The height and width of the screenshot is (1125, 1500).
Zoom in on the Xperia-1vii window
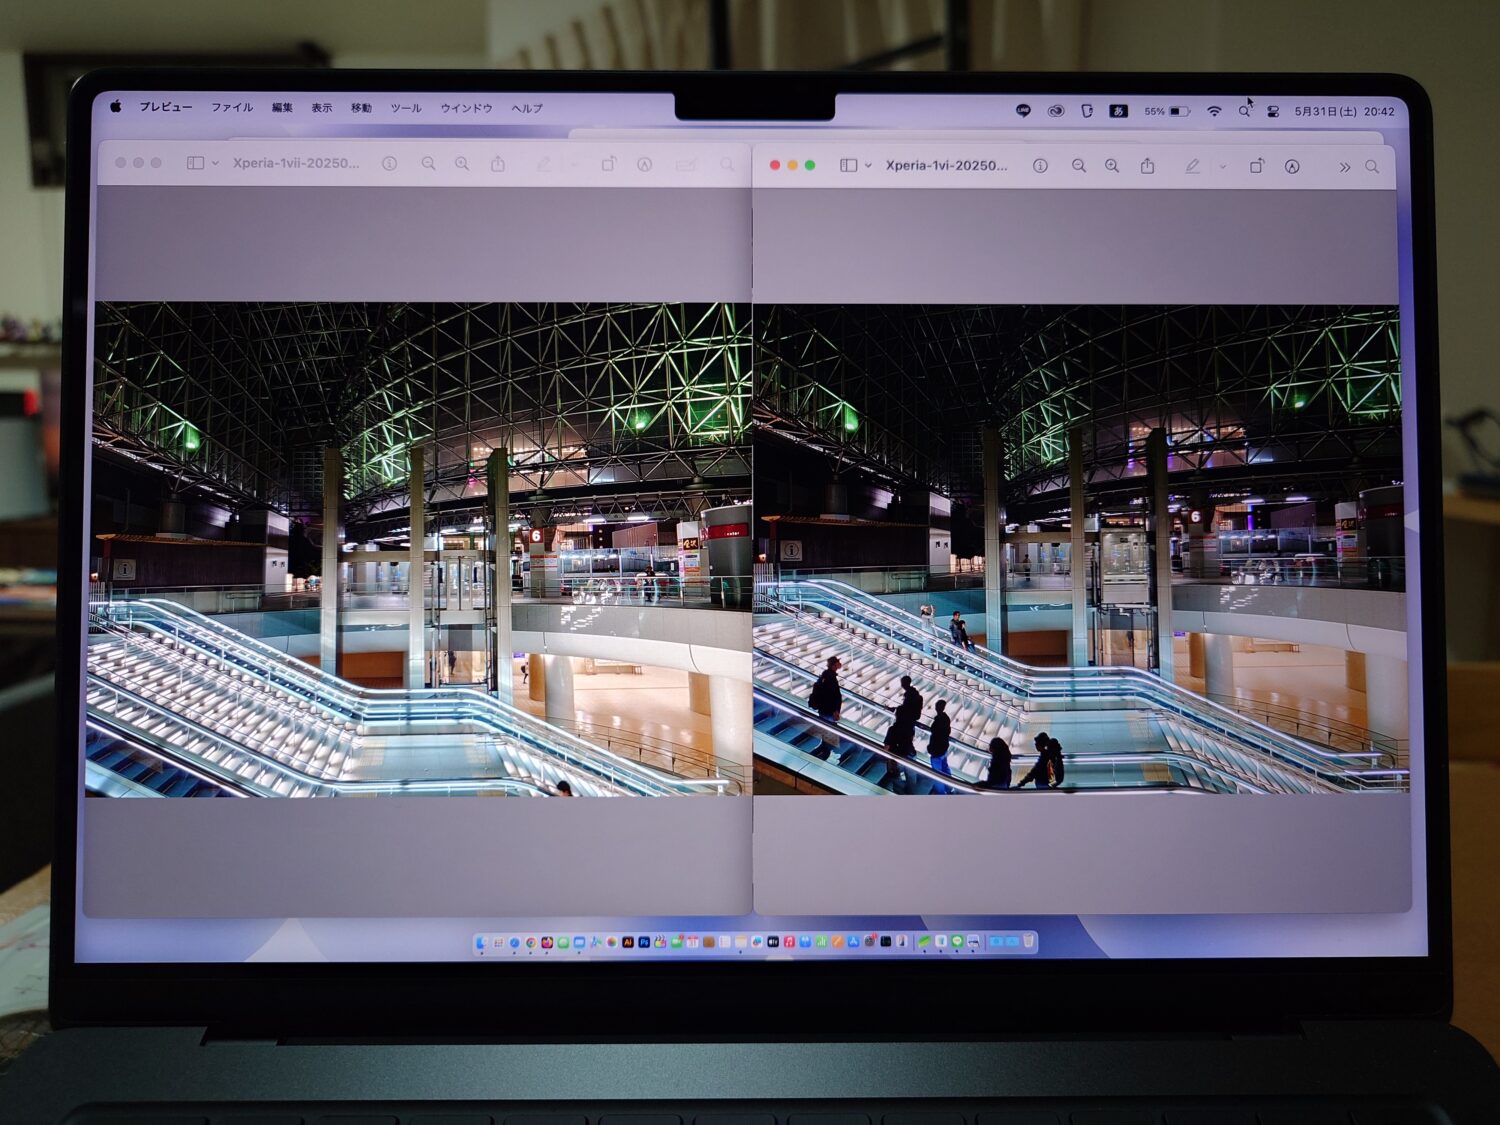click(x=462, y=163)
